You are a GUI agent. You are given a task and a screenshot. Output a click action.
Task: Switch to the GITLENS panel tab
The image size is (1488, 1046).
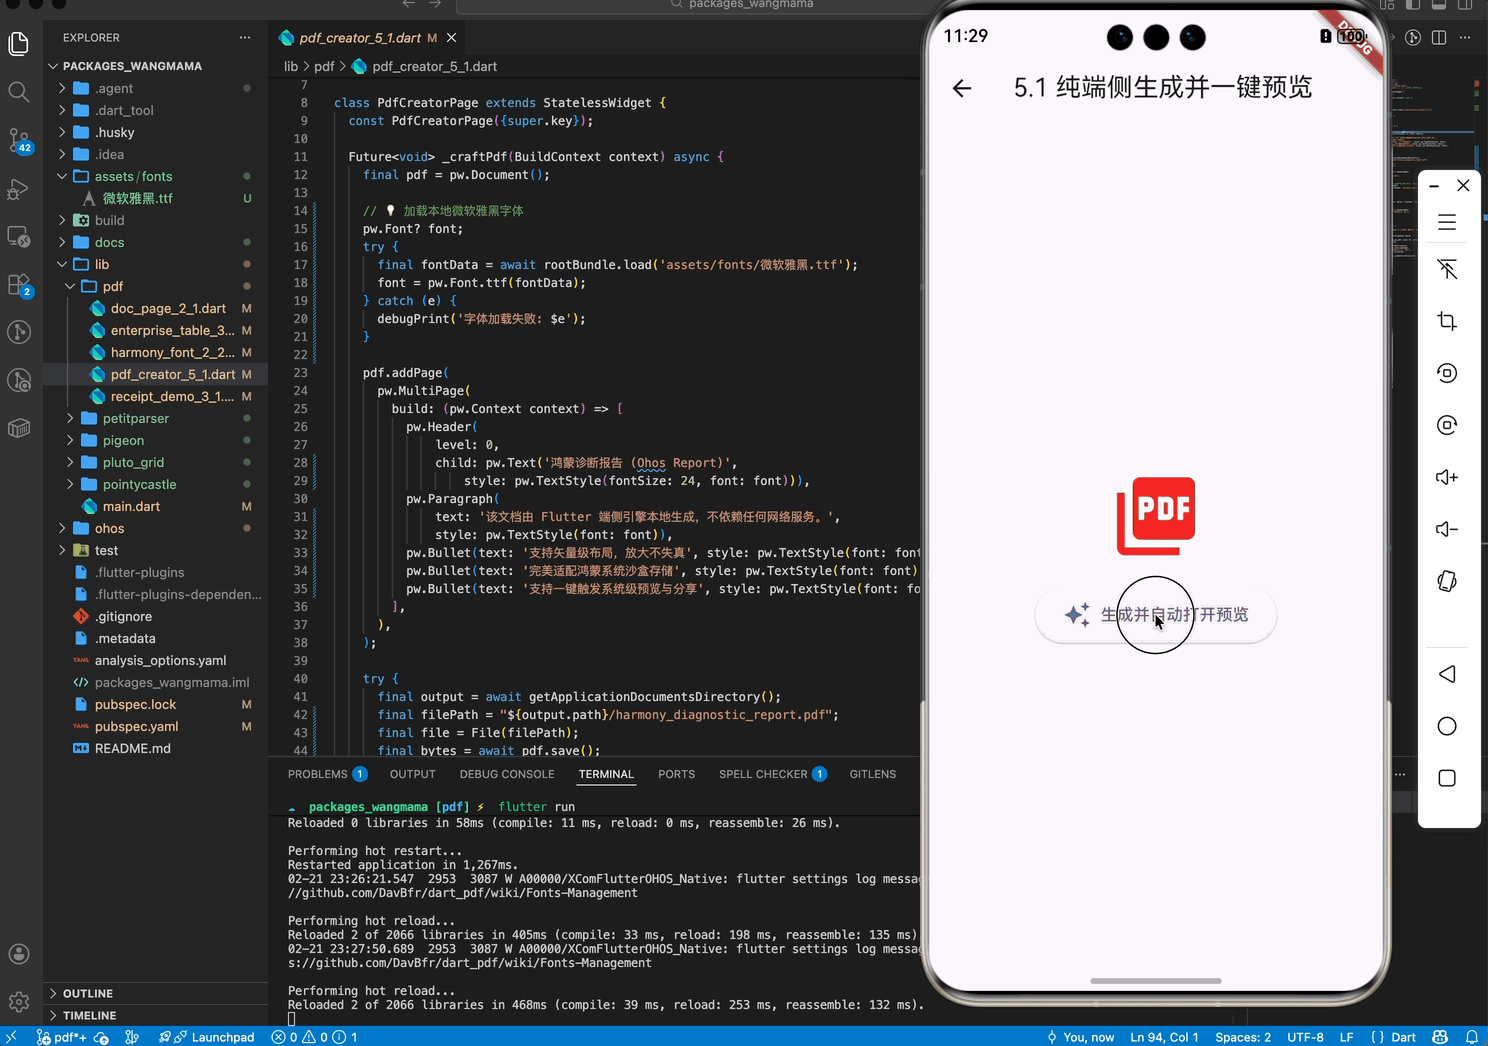pos(873,774)
